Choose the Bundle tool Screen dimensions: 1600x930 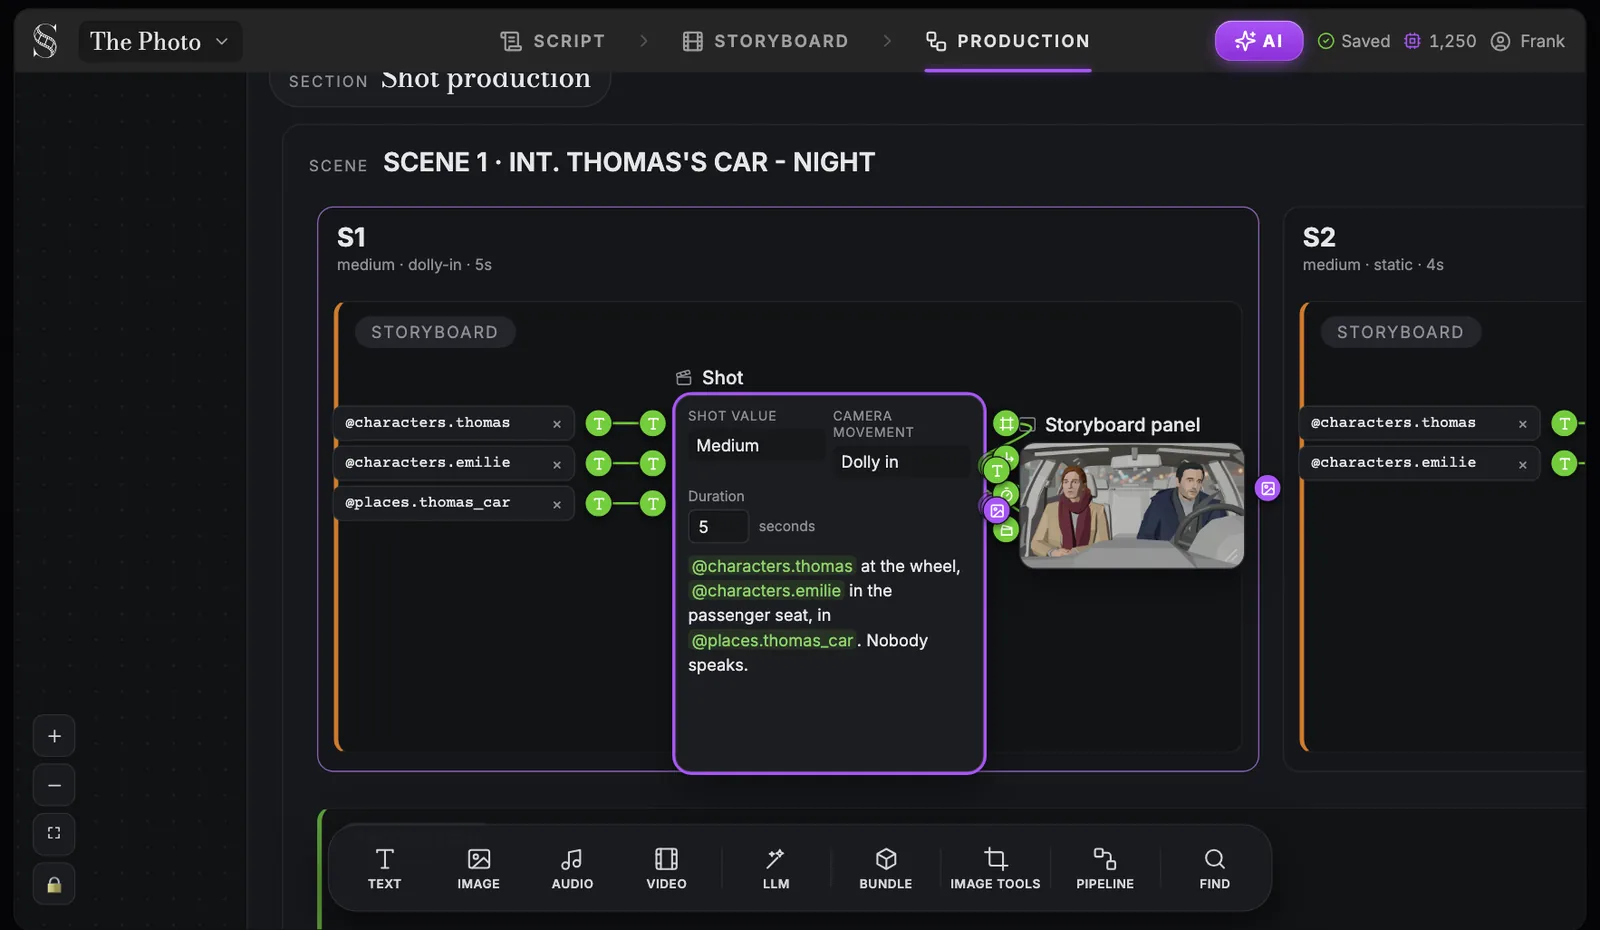(886, 868)
